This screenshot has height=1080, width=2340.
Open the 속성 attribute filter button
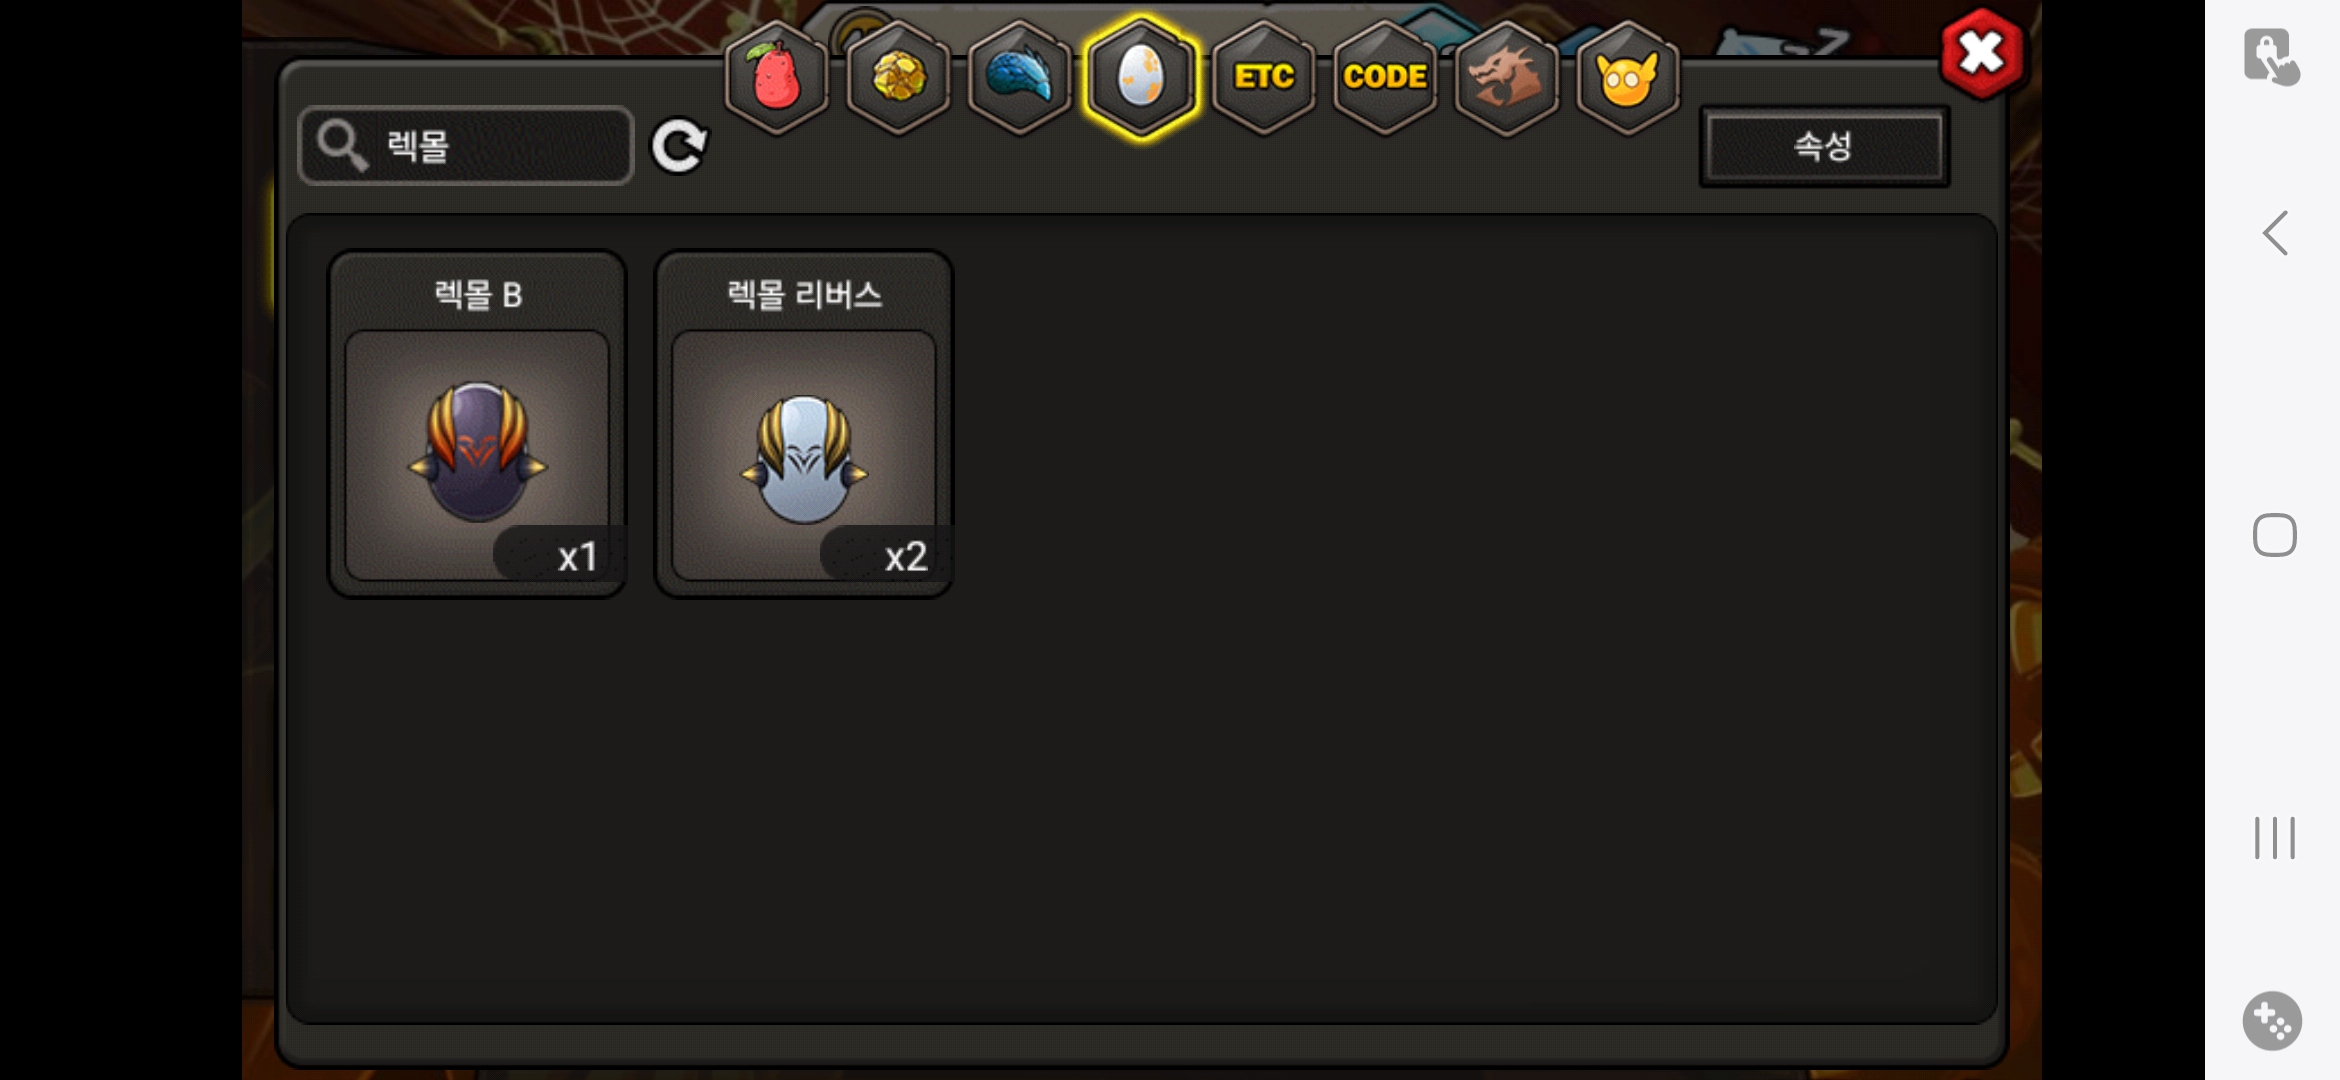coord(1824,146)
